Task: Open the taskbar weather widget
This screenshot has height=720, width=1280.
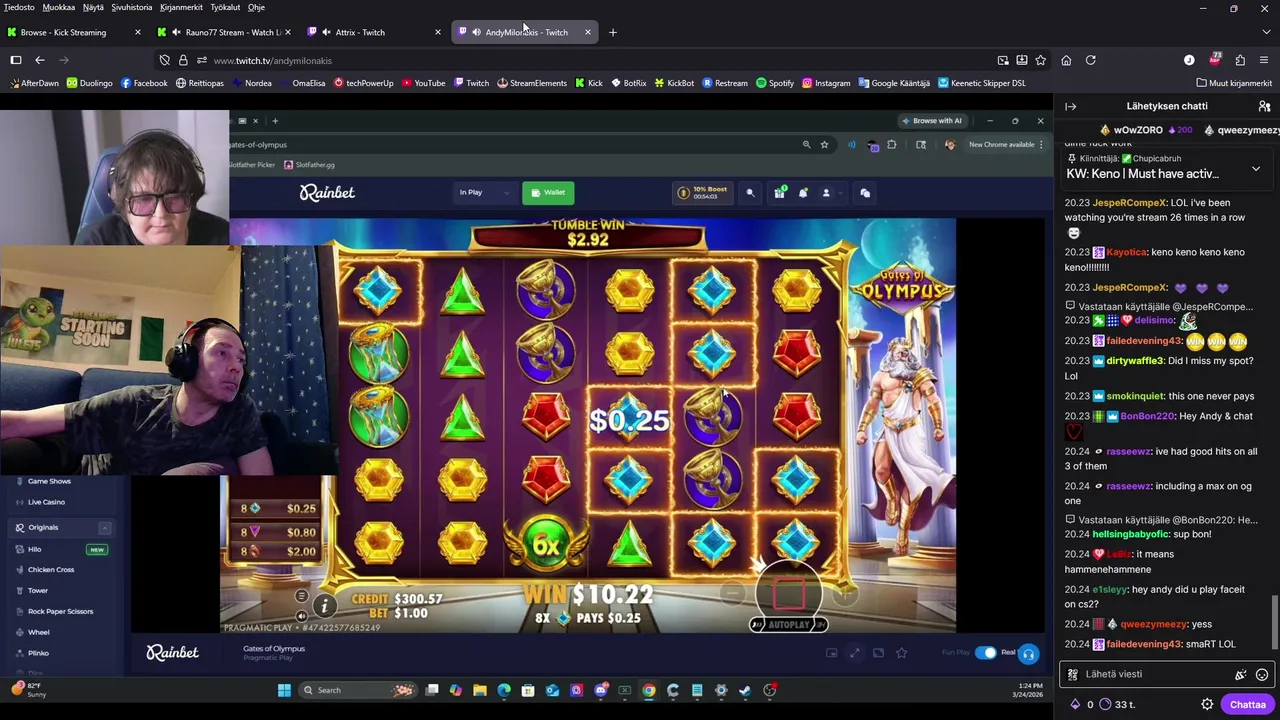Action: coord(27,689)
